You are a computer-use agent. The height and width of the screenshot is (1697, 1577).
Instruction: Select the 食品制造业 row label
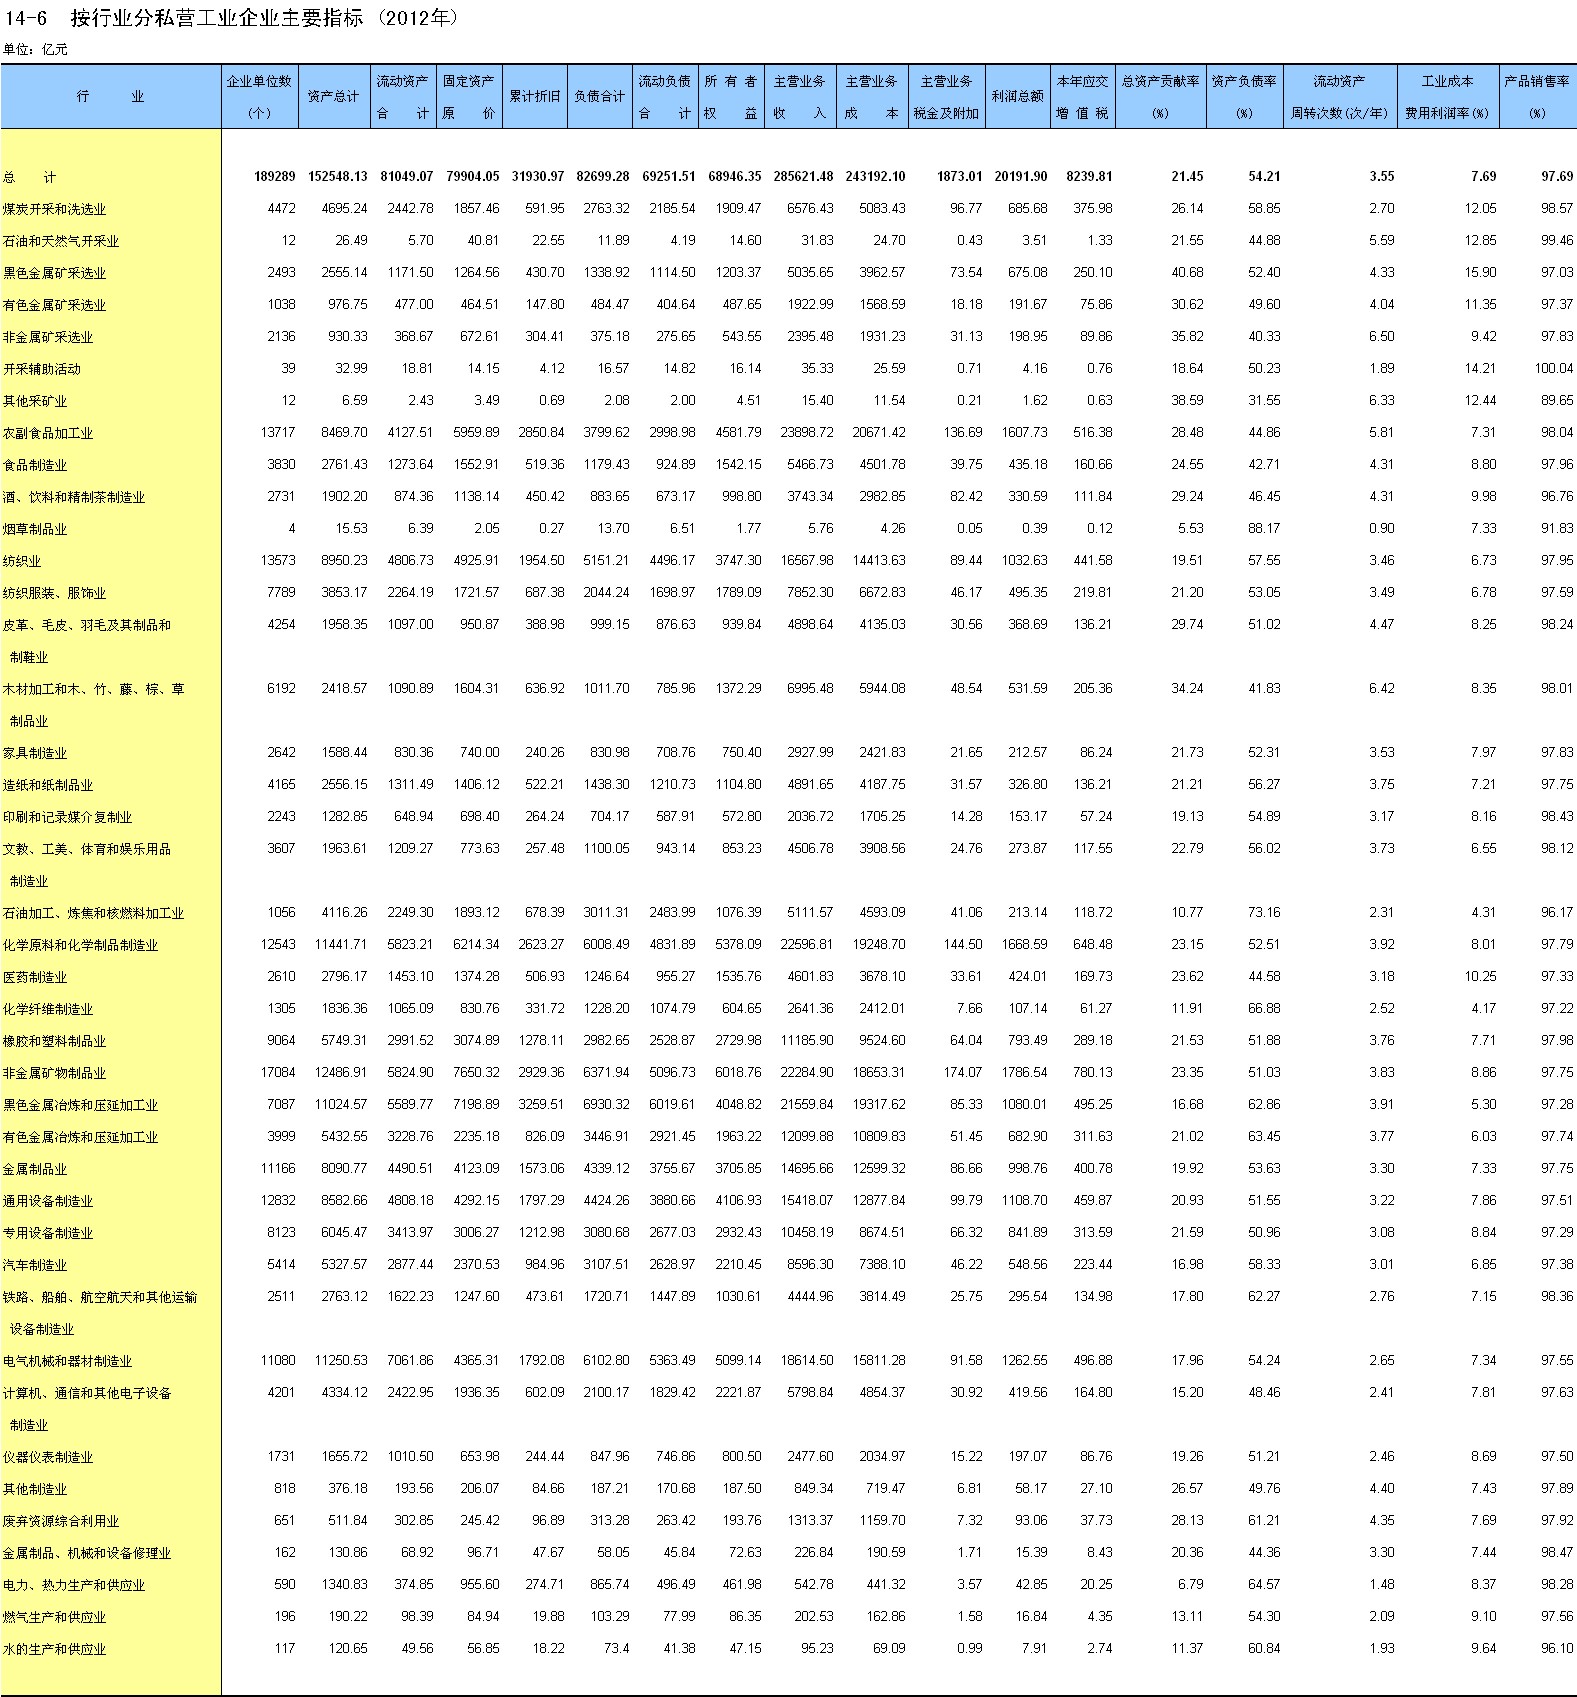[35, 465]
